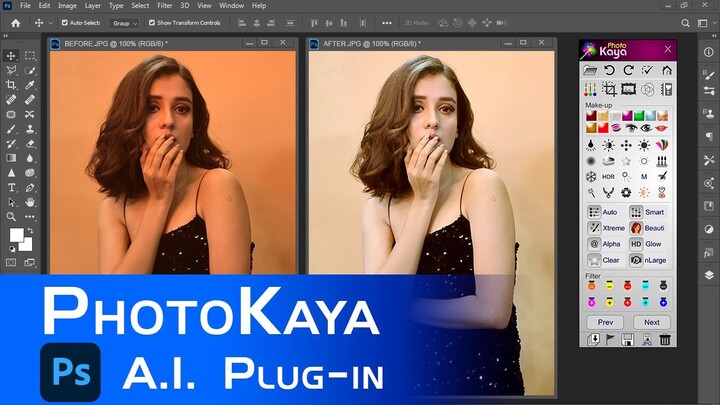Viewport: 720px width, 405px height.
Task: Select the Clone Stamp tool
Action: pyautogui.click(x=30, y=129)
